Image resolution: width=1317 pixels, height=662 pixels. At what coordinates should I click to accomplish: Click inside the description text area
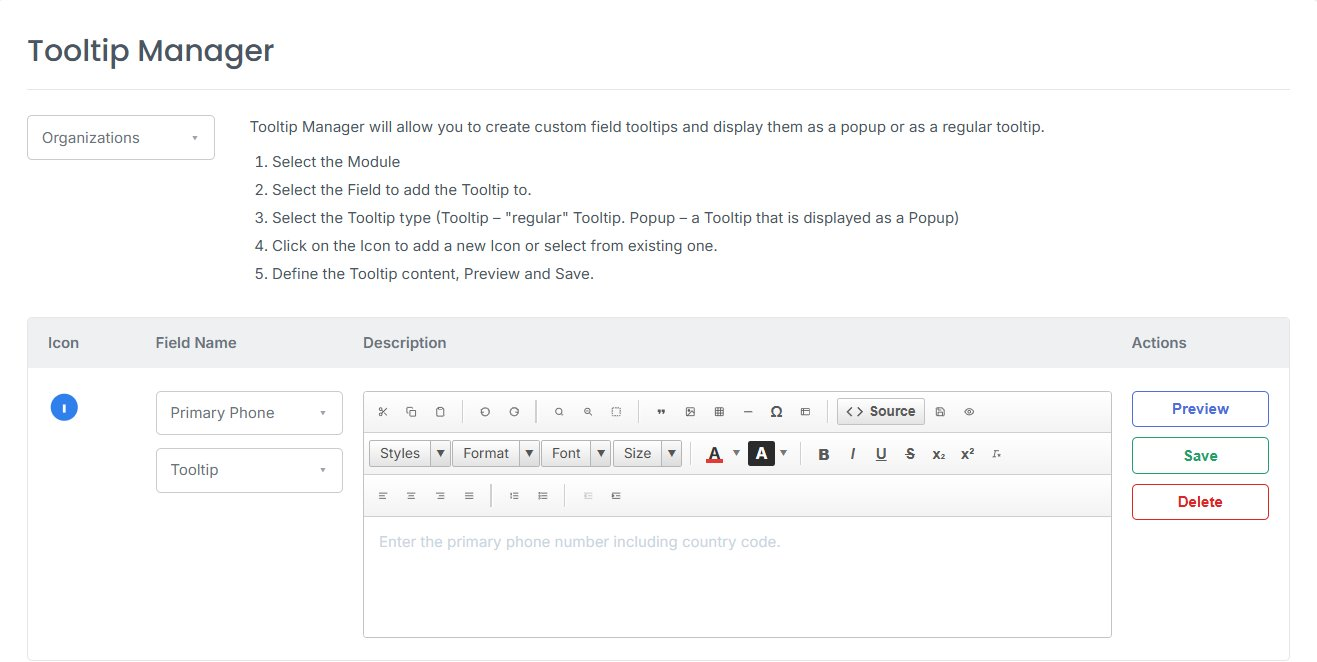(737, 576)
